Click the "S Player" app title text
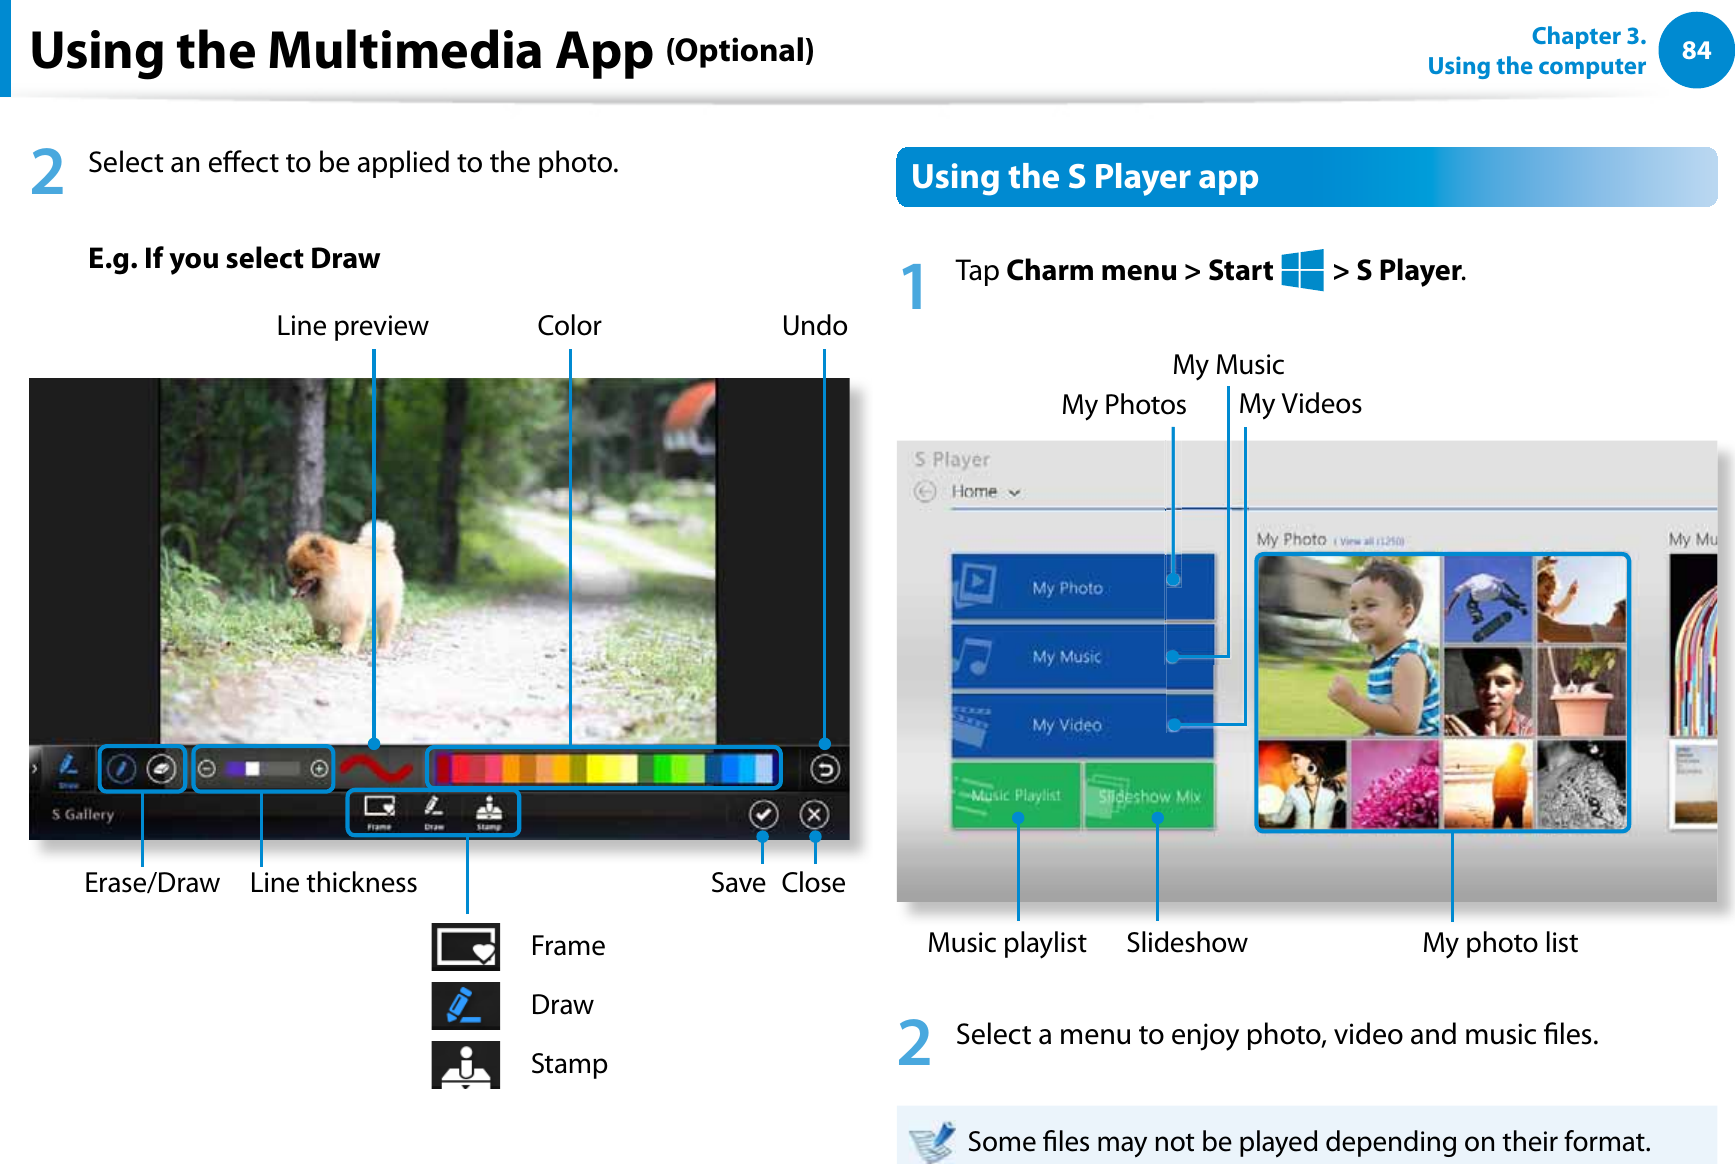Screen dimensions: 1735x1164 coord(951,459)
